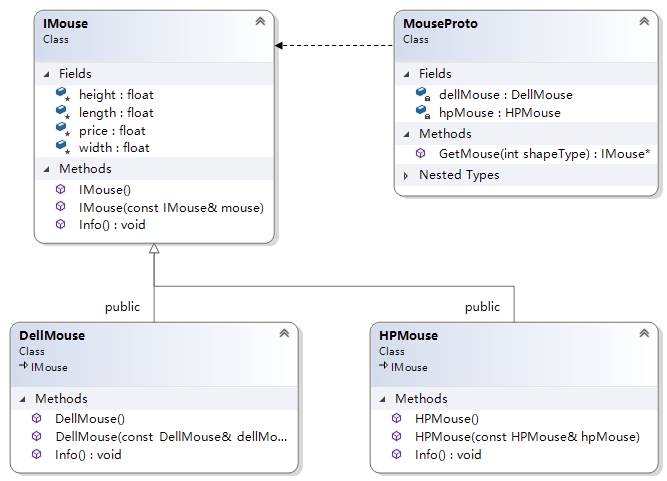This screenshot has width=667, height=481.
Task: Click the Info() method icon in DellMouse
Action: (37, 454)
